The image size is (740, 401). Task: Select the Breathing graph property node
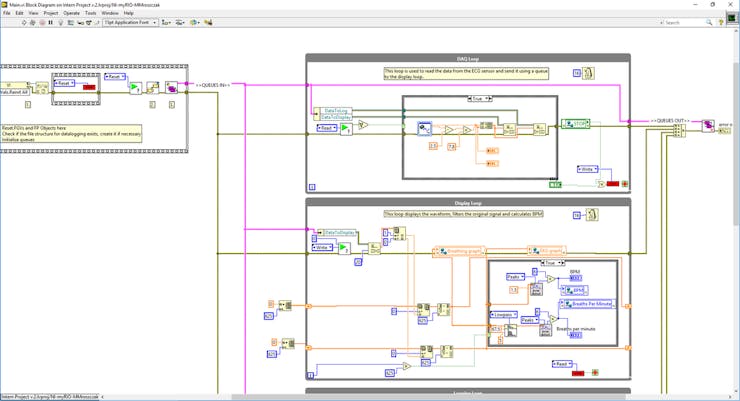click(459, 252)
